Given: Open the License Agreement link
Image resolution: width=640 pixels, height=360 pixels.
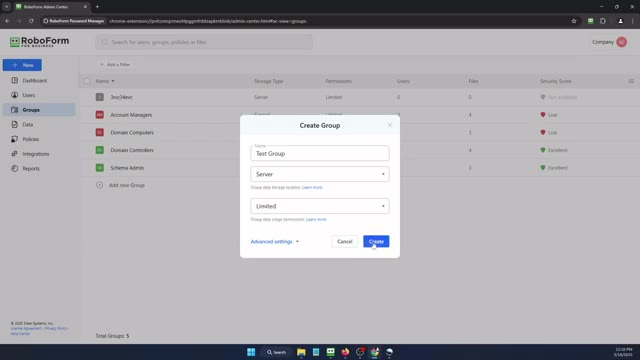Looking at the screenshot, I should [26, 328].
